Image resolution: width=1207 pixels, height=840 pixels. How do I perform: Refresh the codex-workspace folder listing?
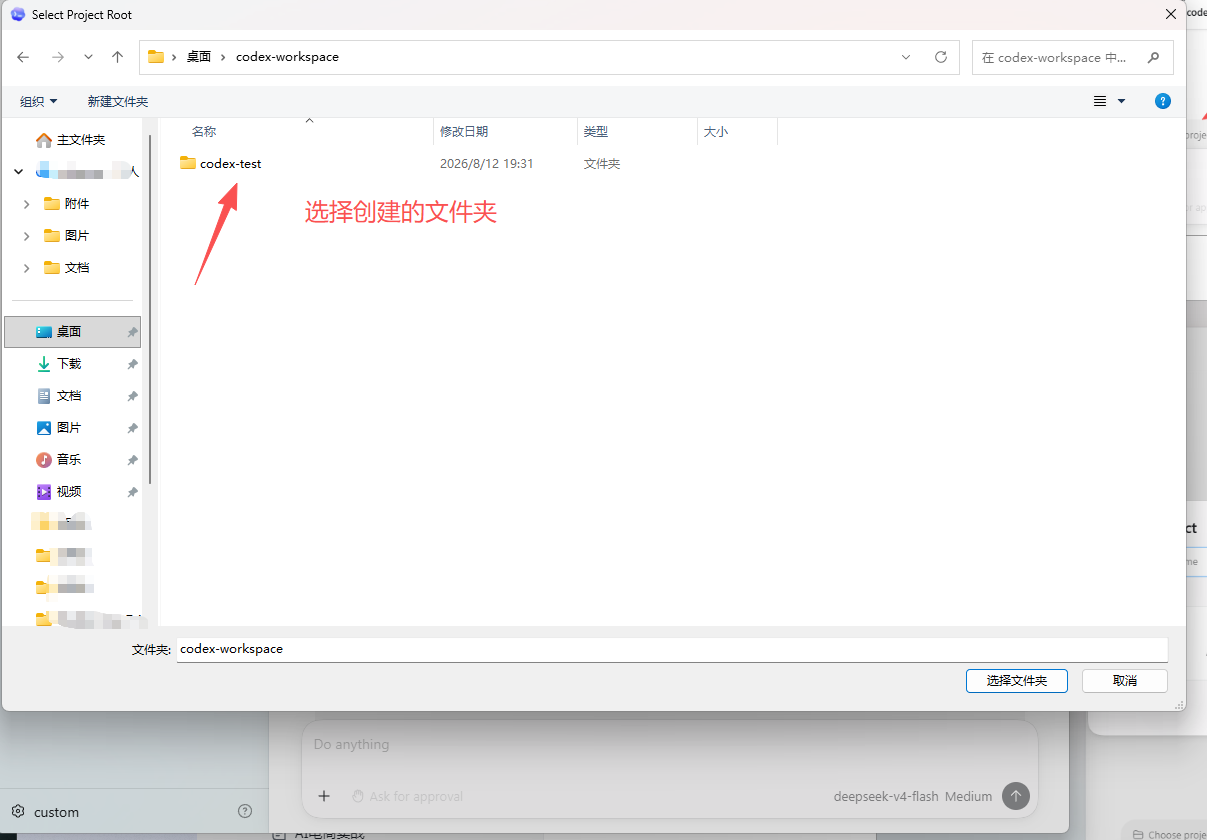[941, 57]
